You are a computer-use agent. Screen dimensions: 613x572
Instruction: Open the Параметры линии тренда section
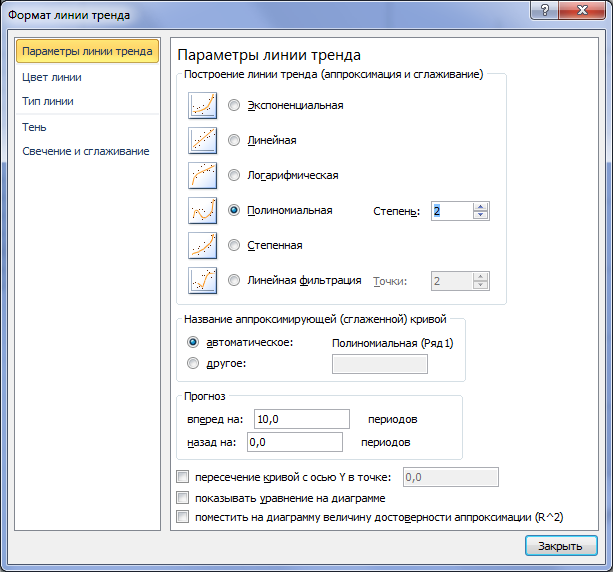point(87,51)
